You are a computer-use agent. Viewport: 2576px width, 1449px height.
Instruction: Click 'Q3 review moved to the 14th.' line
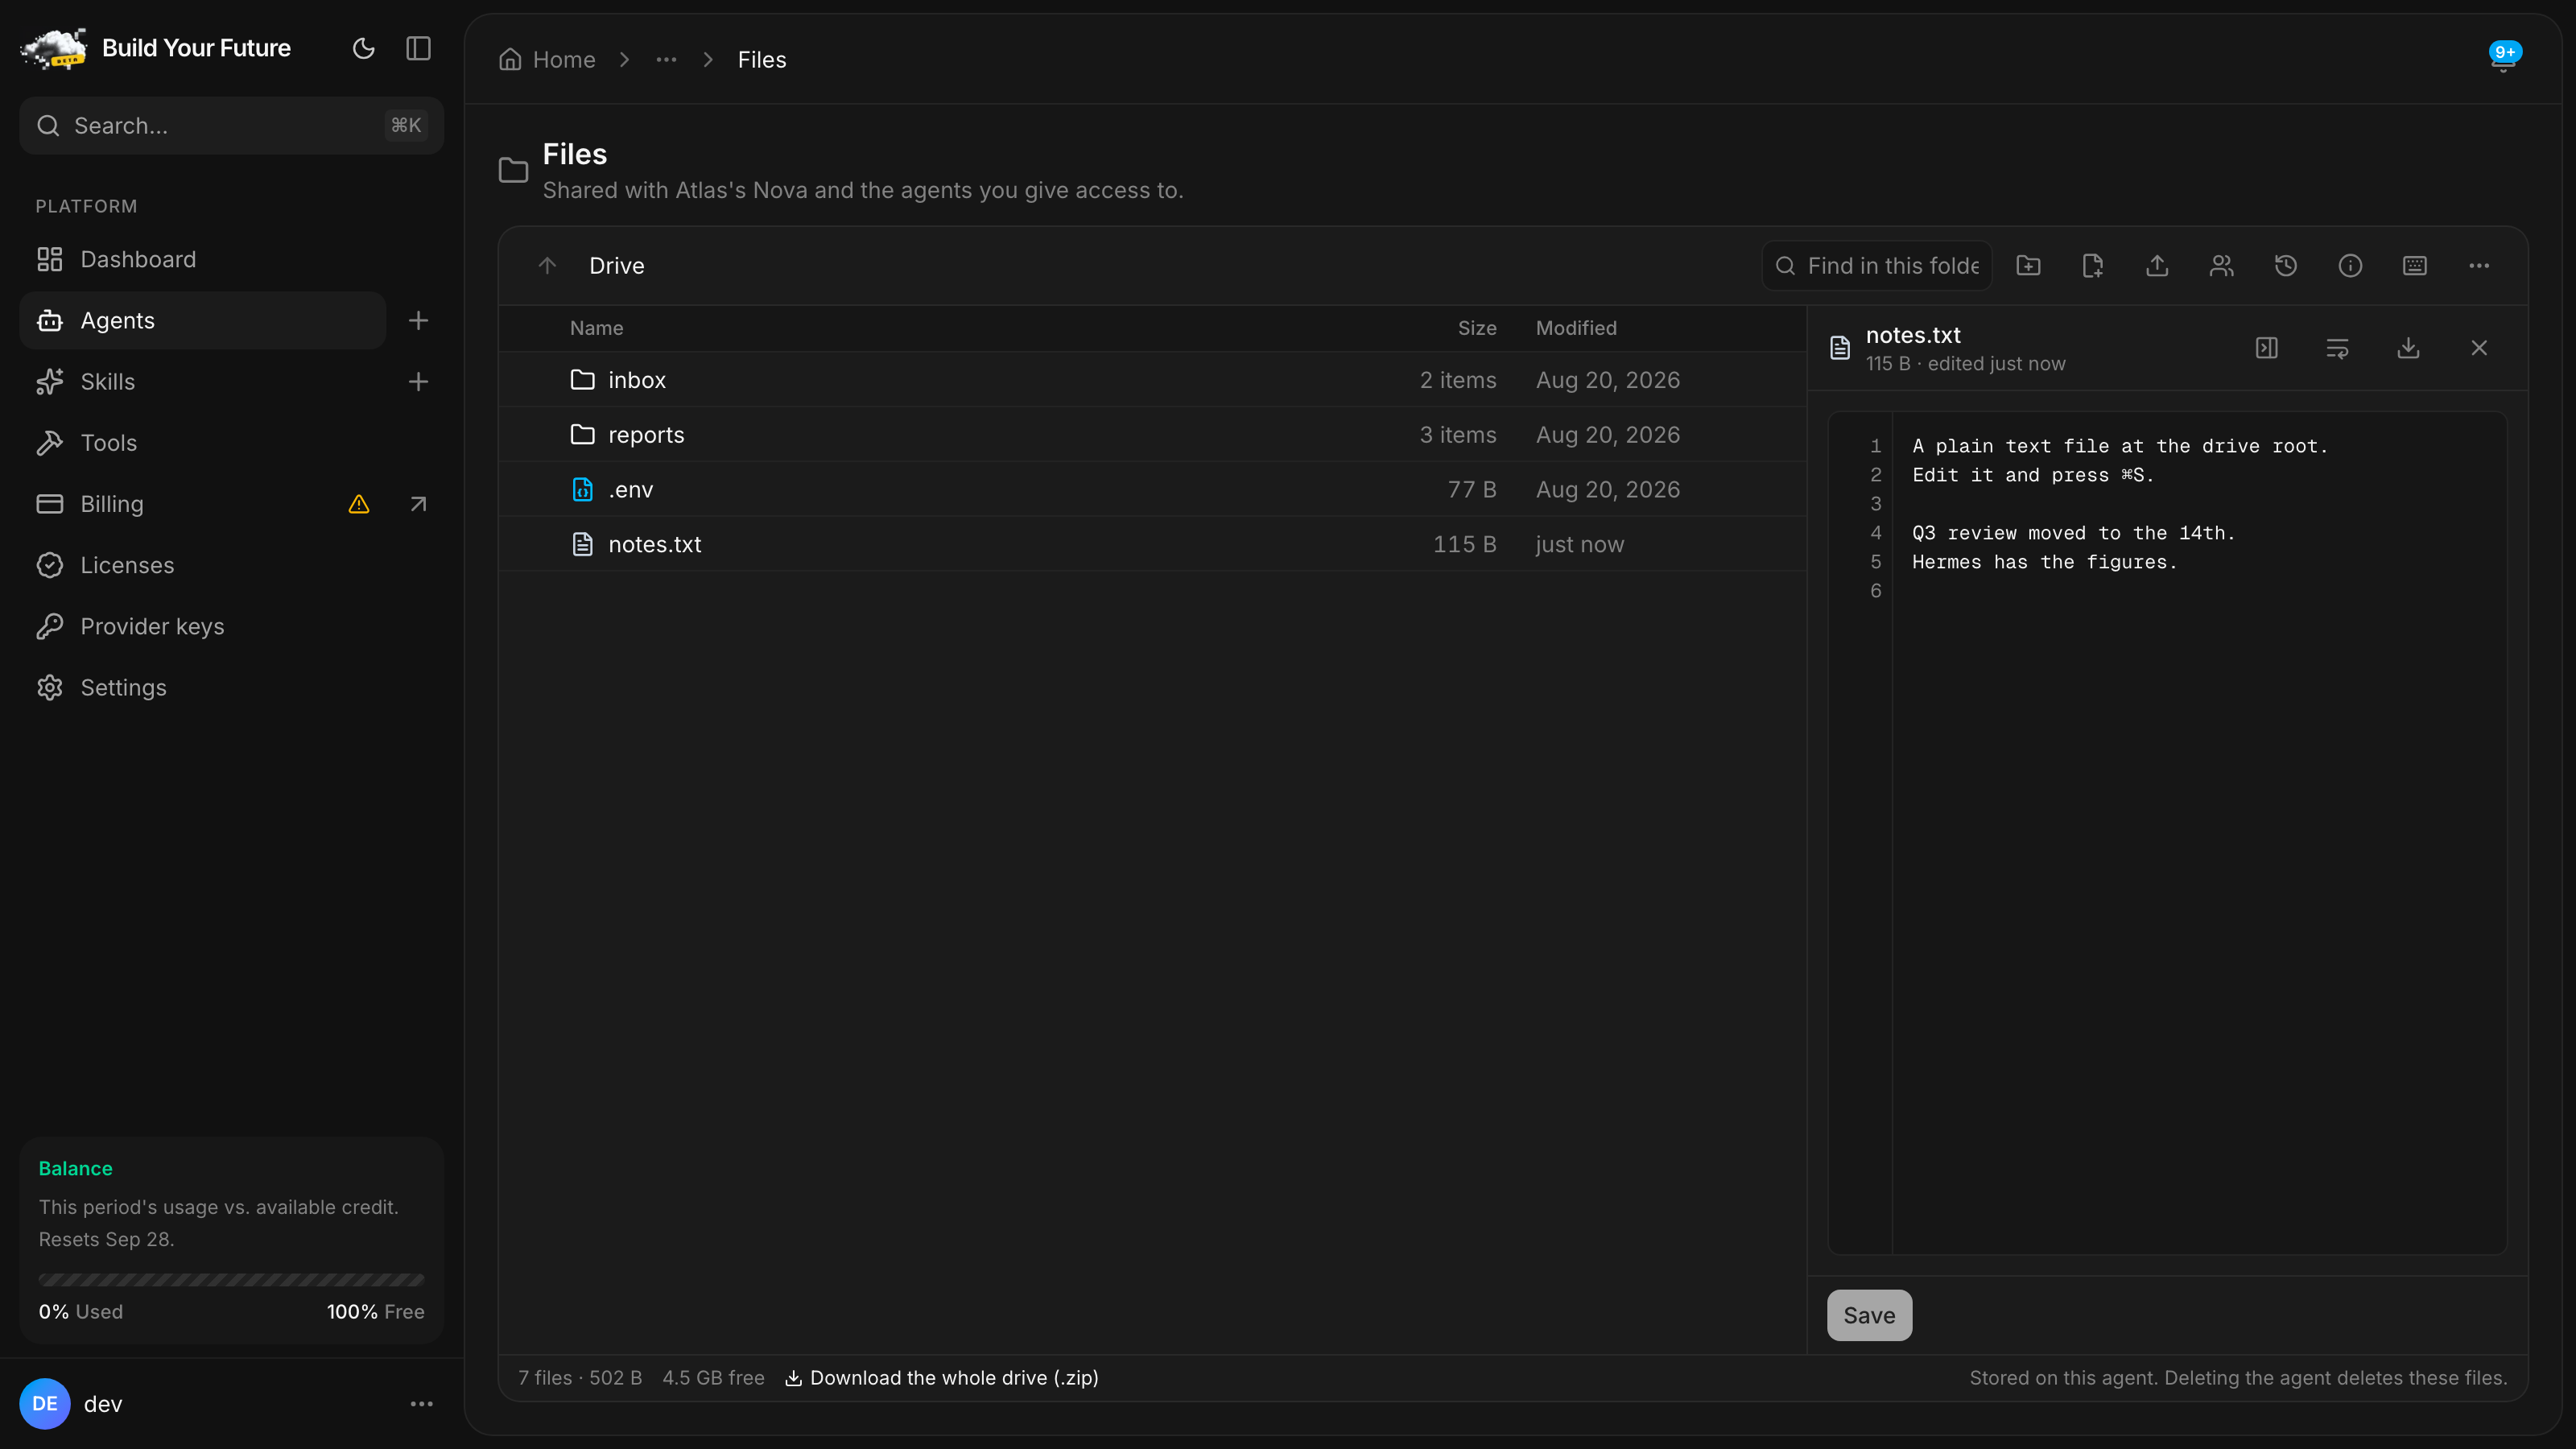click(2073, 533)
